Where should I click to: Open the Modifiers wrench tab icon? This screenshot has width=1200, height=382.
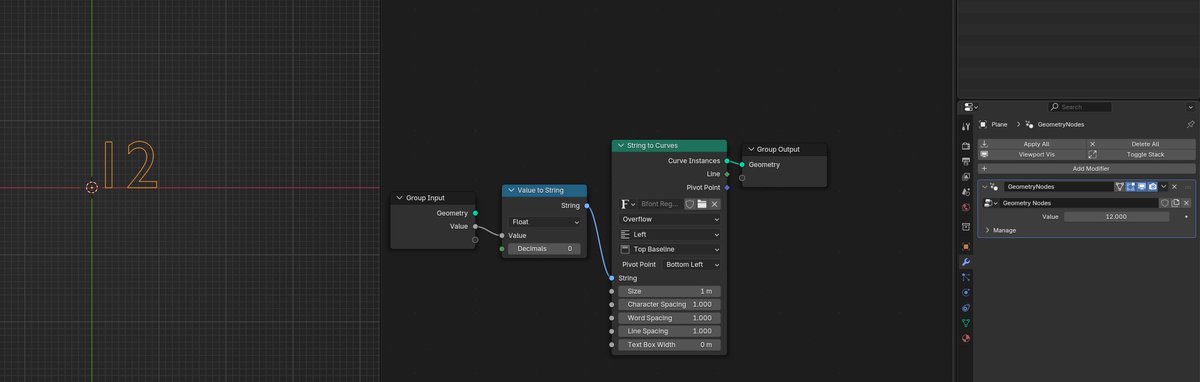pos(966,262)
